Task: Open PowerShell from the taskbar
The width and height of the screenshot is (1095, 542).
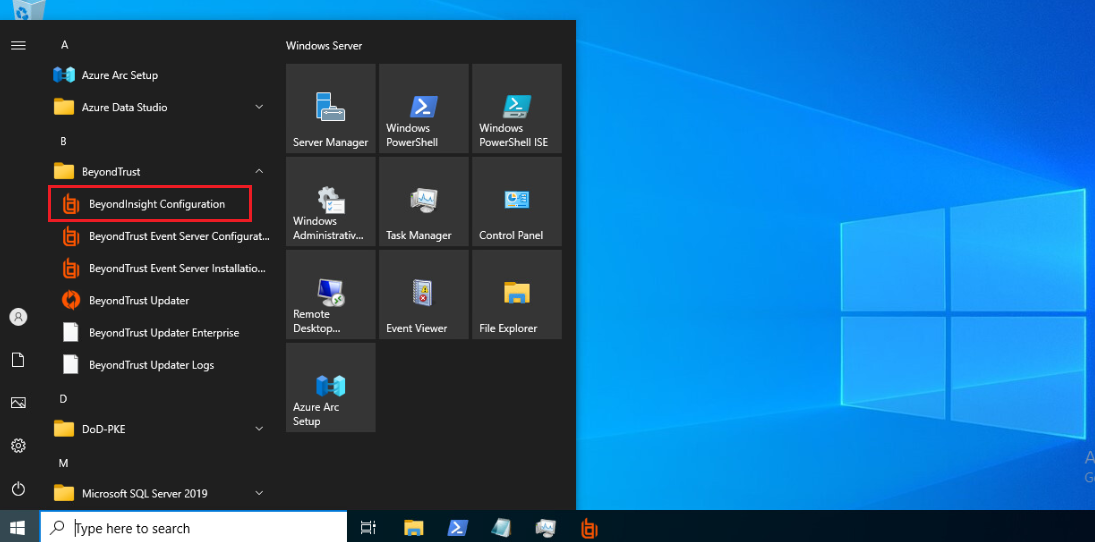Action: click(x=458, y=528)
